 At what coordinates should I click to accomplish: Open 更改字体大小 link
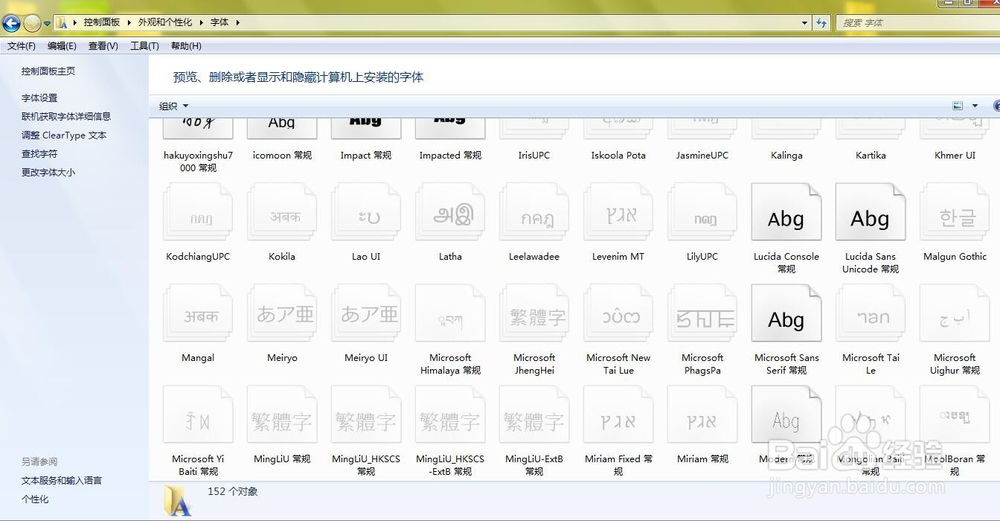click(48, 172)
